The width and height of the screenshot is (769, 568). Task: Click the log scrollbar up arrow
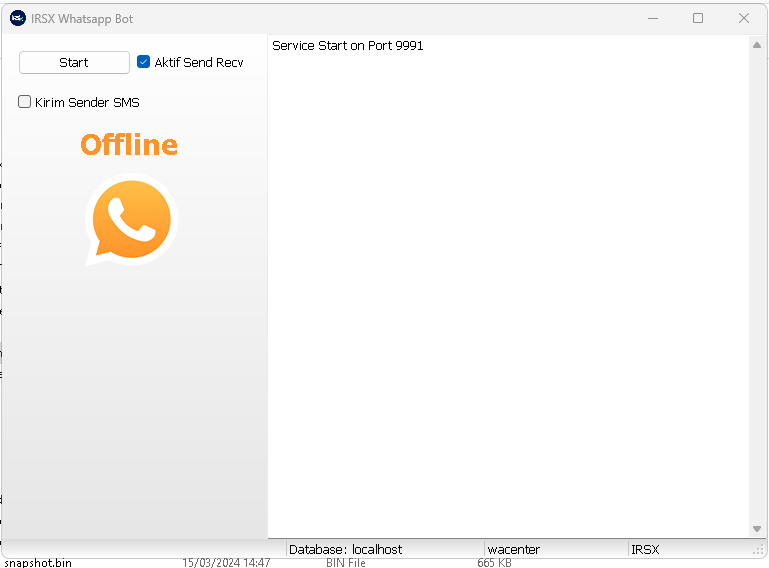pos(757,45)
